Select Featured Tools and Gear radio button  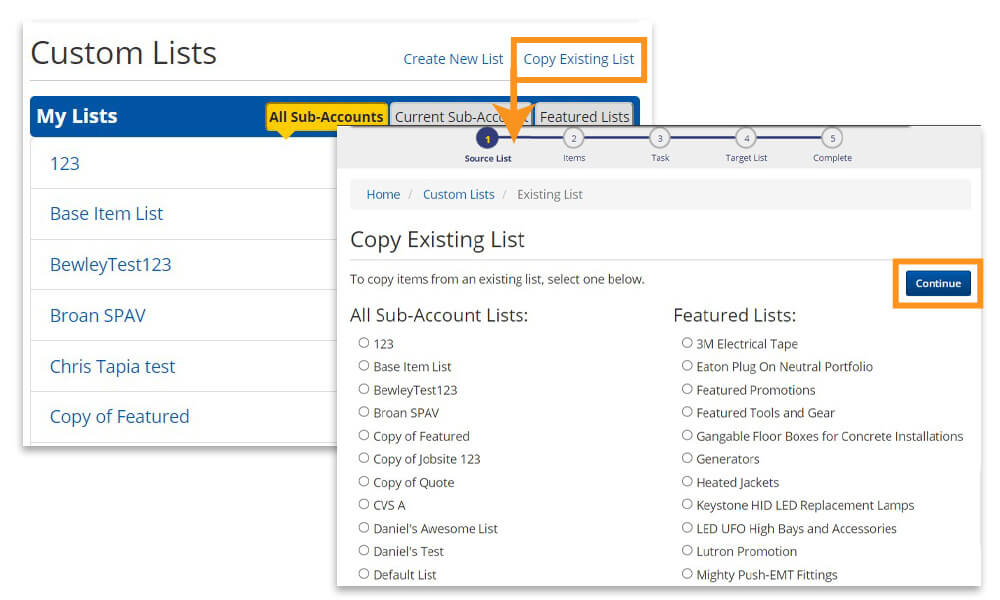pos(687,412)
